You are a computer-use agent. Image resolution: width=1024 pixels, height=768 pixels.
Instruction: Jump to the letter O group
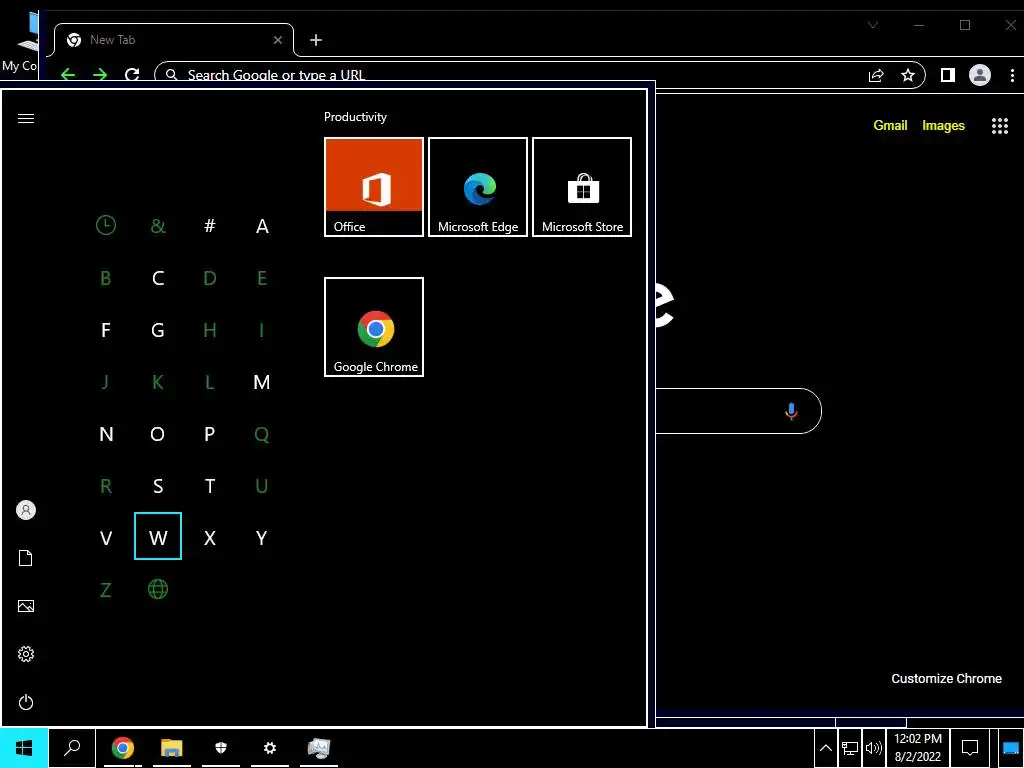click(x=158, y=434)
